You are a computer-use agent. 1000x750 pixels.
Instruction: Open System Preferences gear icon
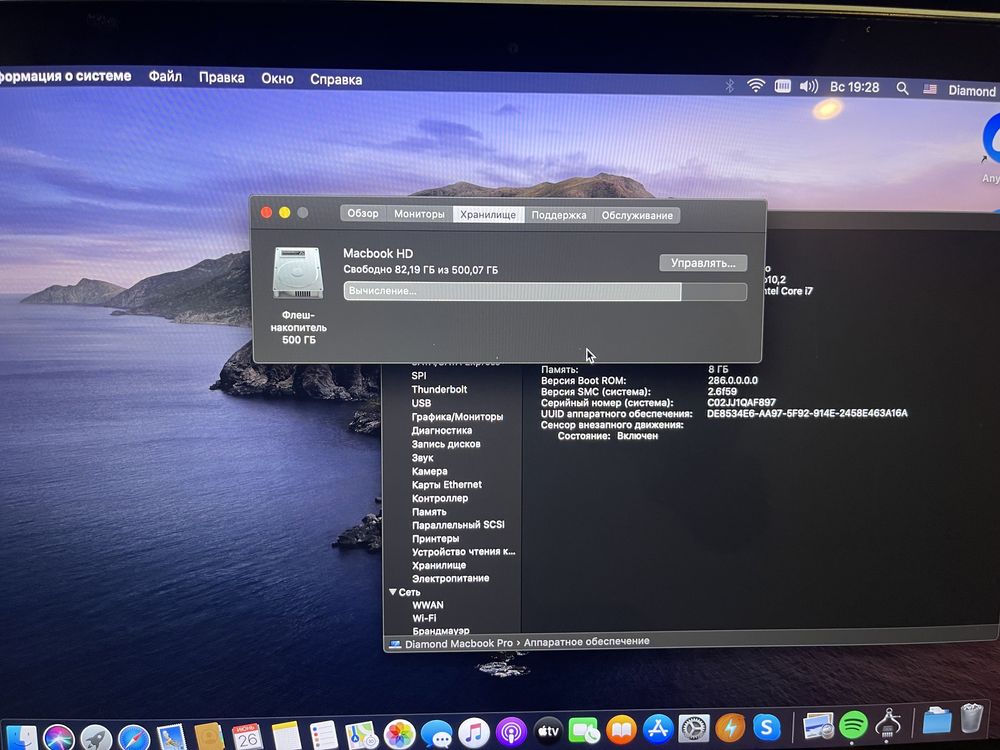click(x=694, y=727)
